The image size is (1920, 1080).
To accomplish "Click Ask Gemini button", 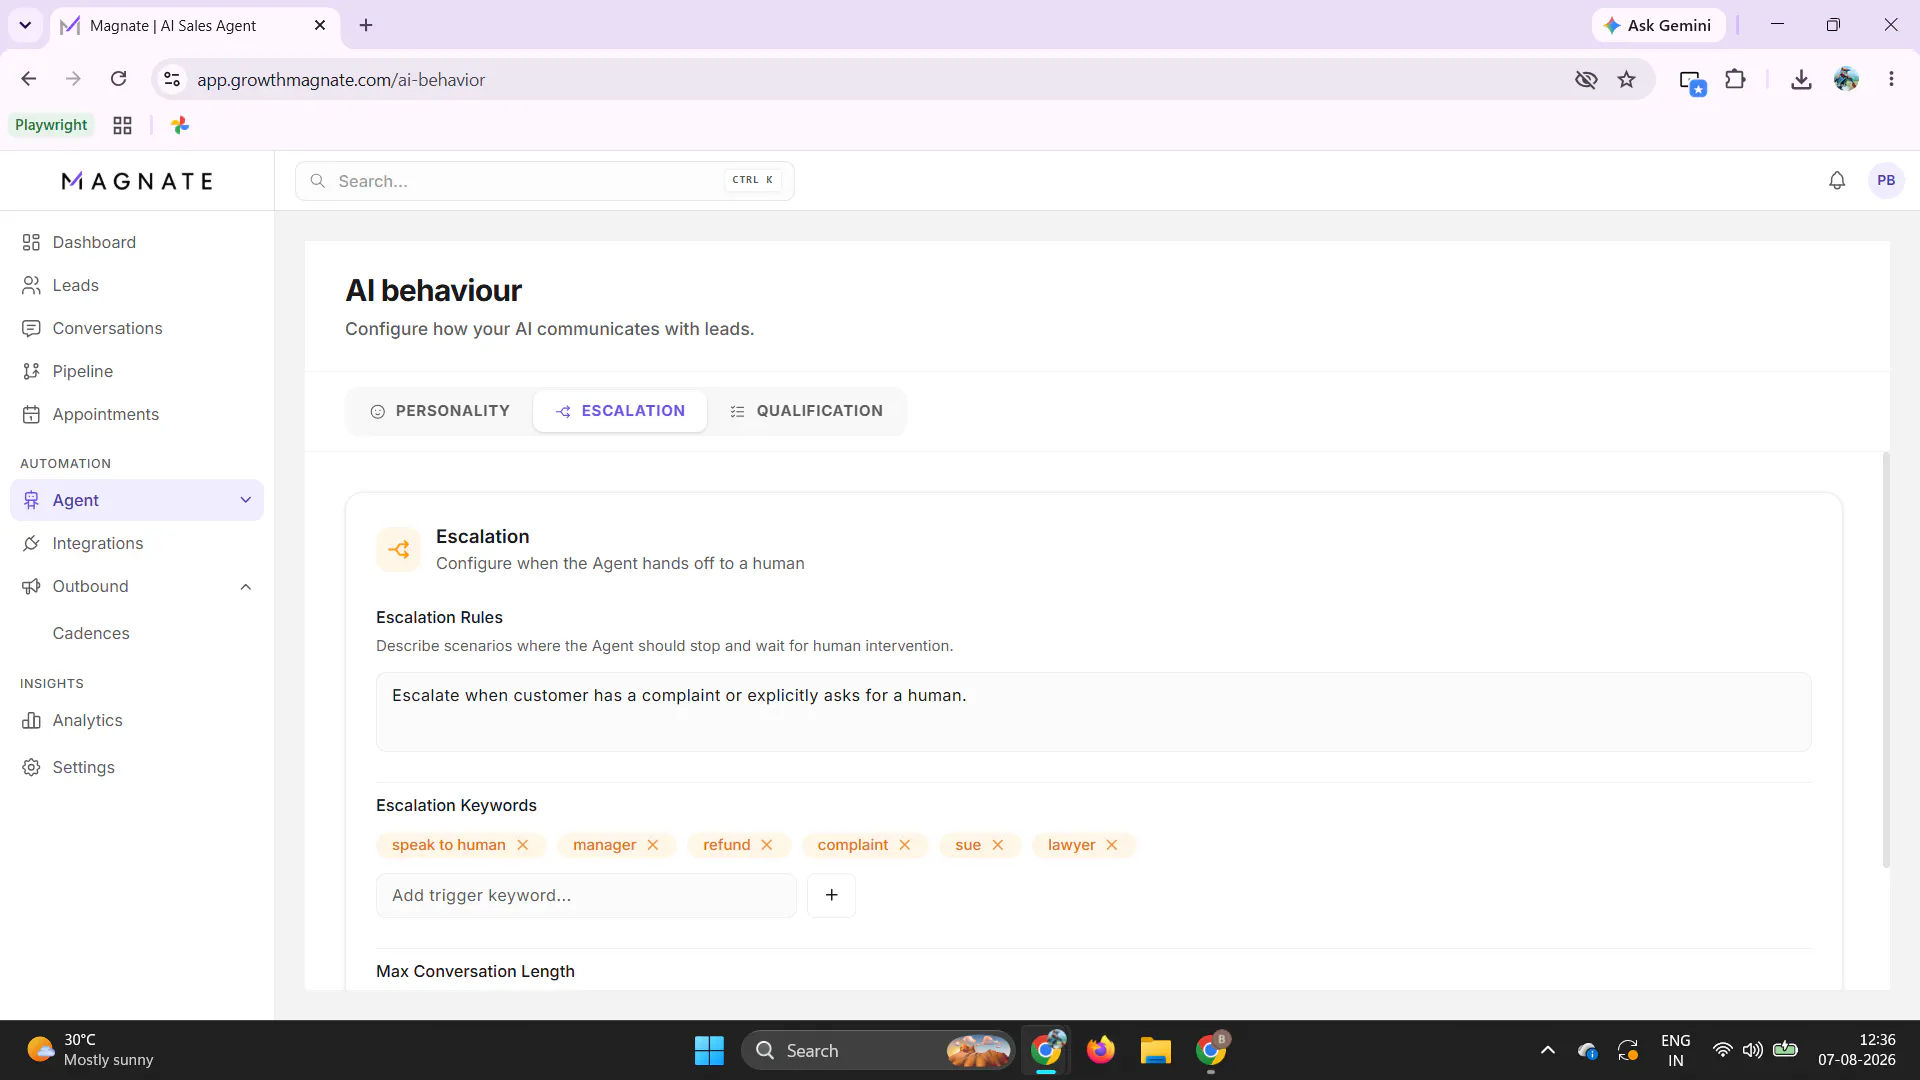I will [x=1658, y=25].
